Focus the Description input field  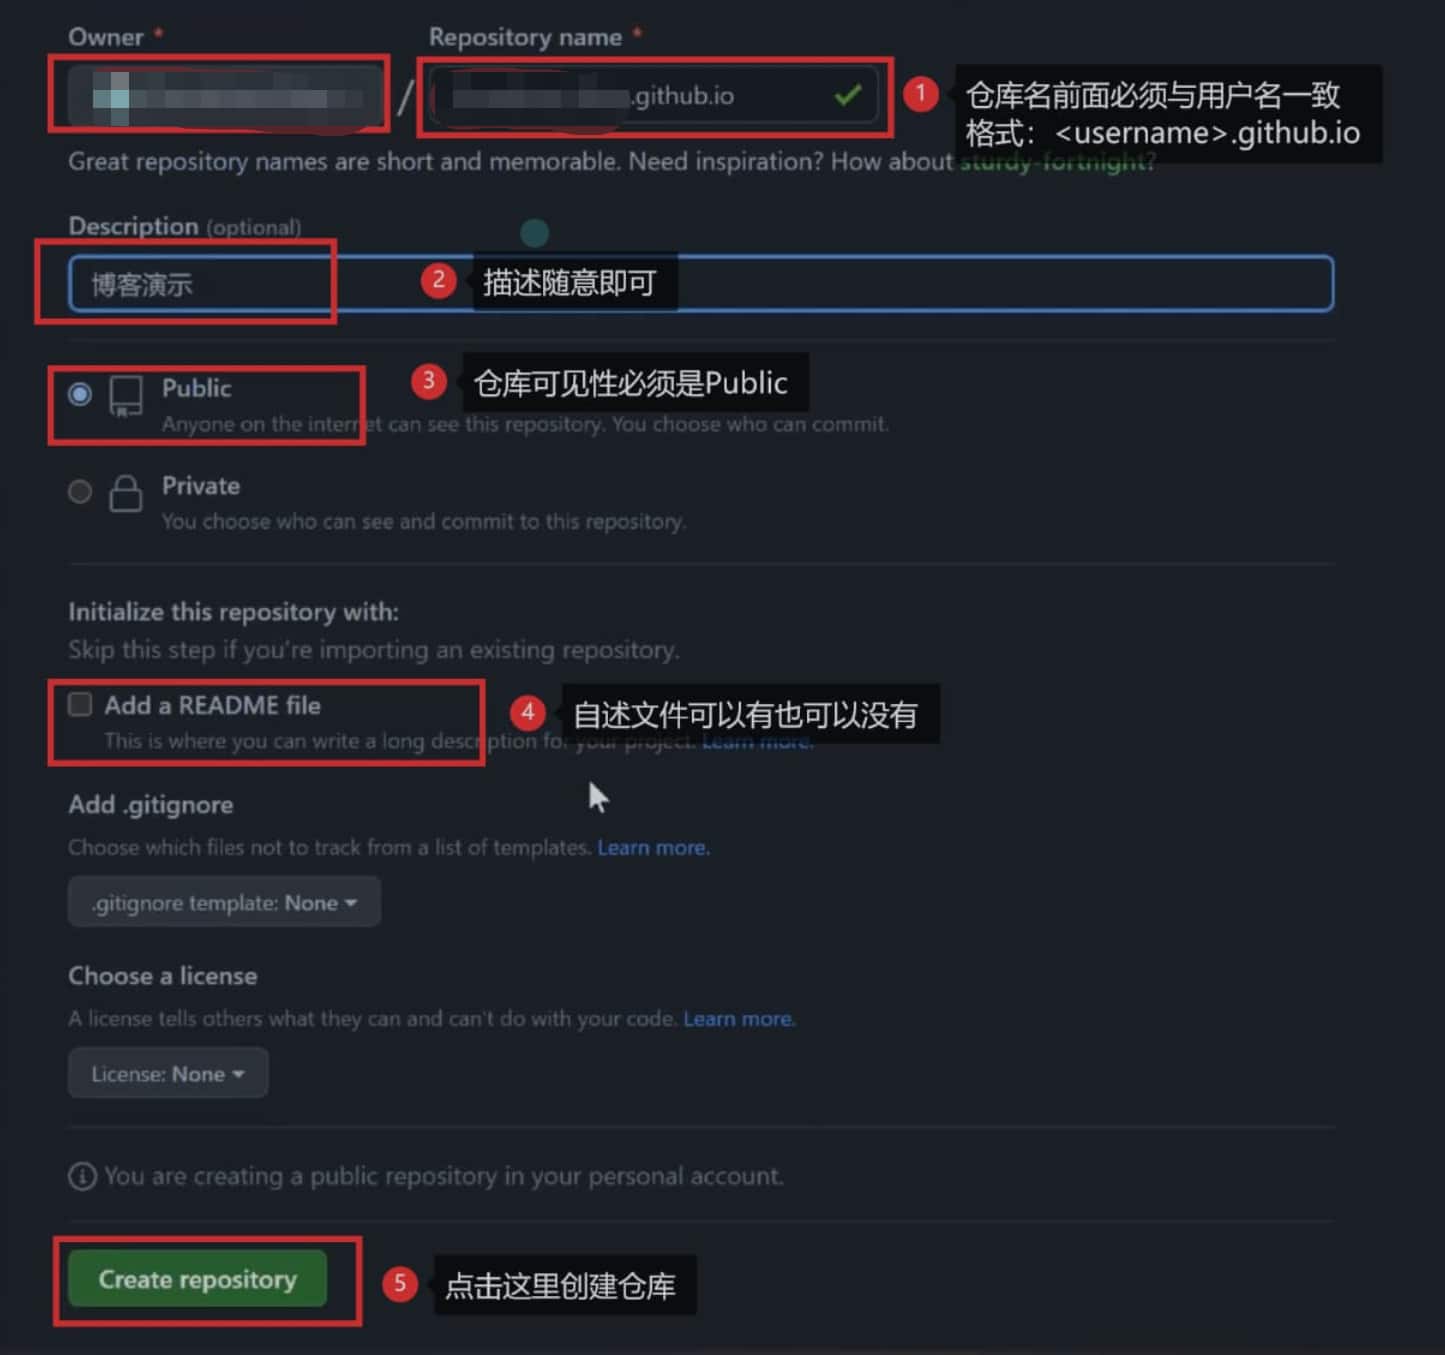click(701, 284)
